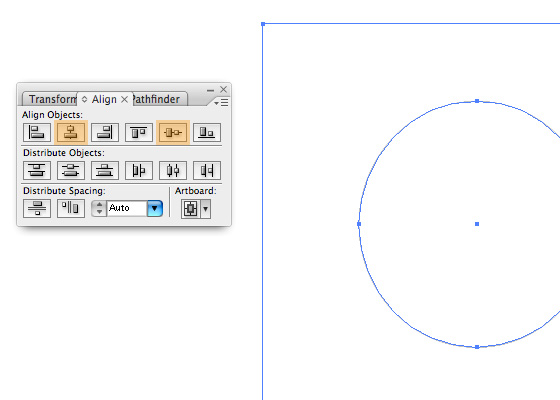
Task: Click Vertical Align Bottom icon
Action: pos(207,132)
